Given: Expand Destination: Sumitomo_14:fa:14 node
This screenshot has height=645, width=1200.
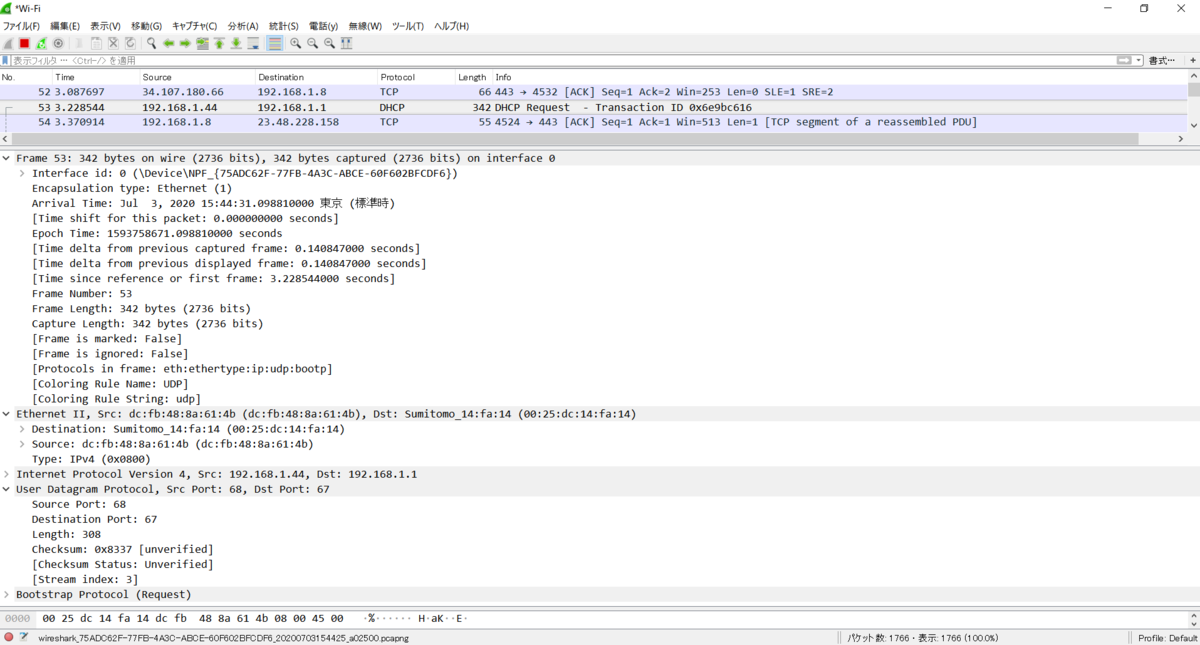Looking at the screenshot, I should click(x=22, y=429).
